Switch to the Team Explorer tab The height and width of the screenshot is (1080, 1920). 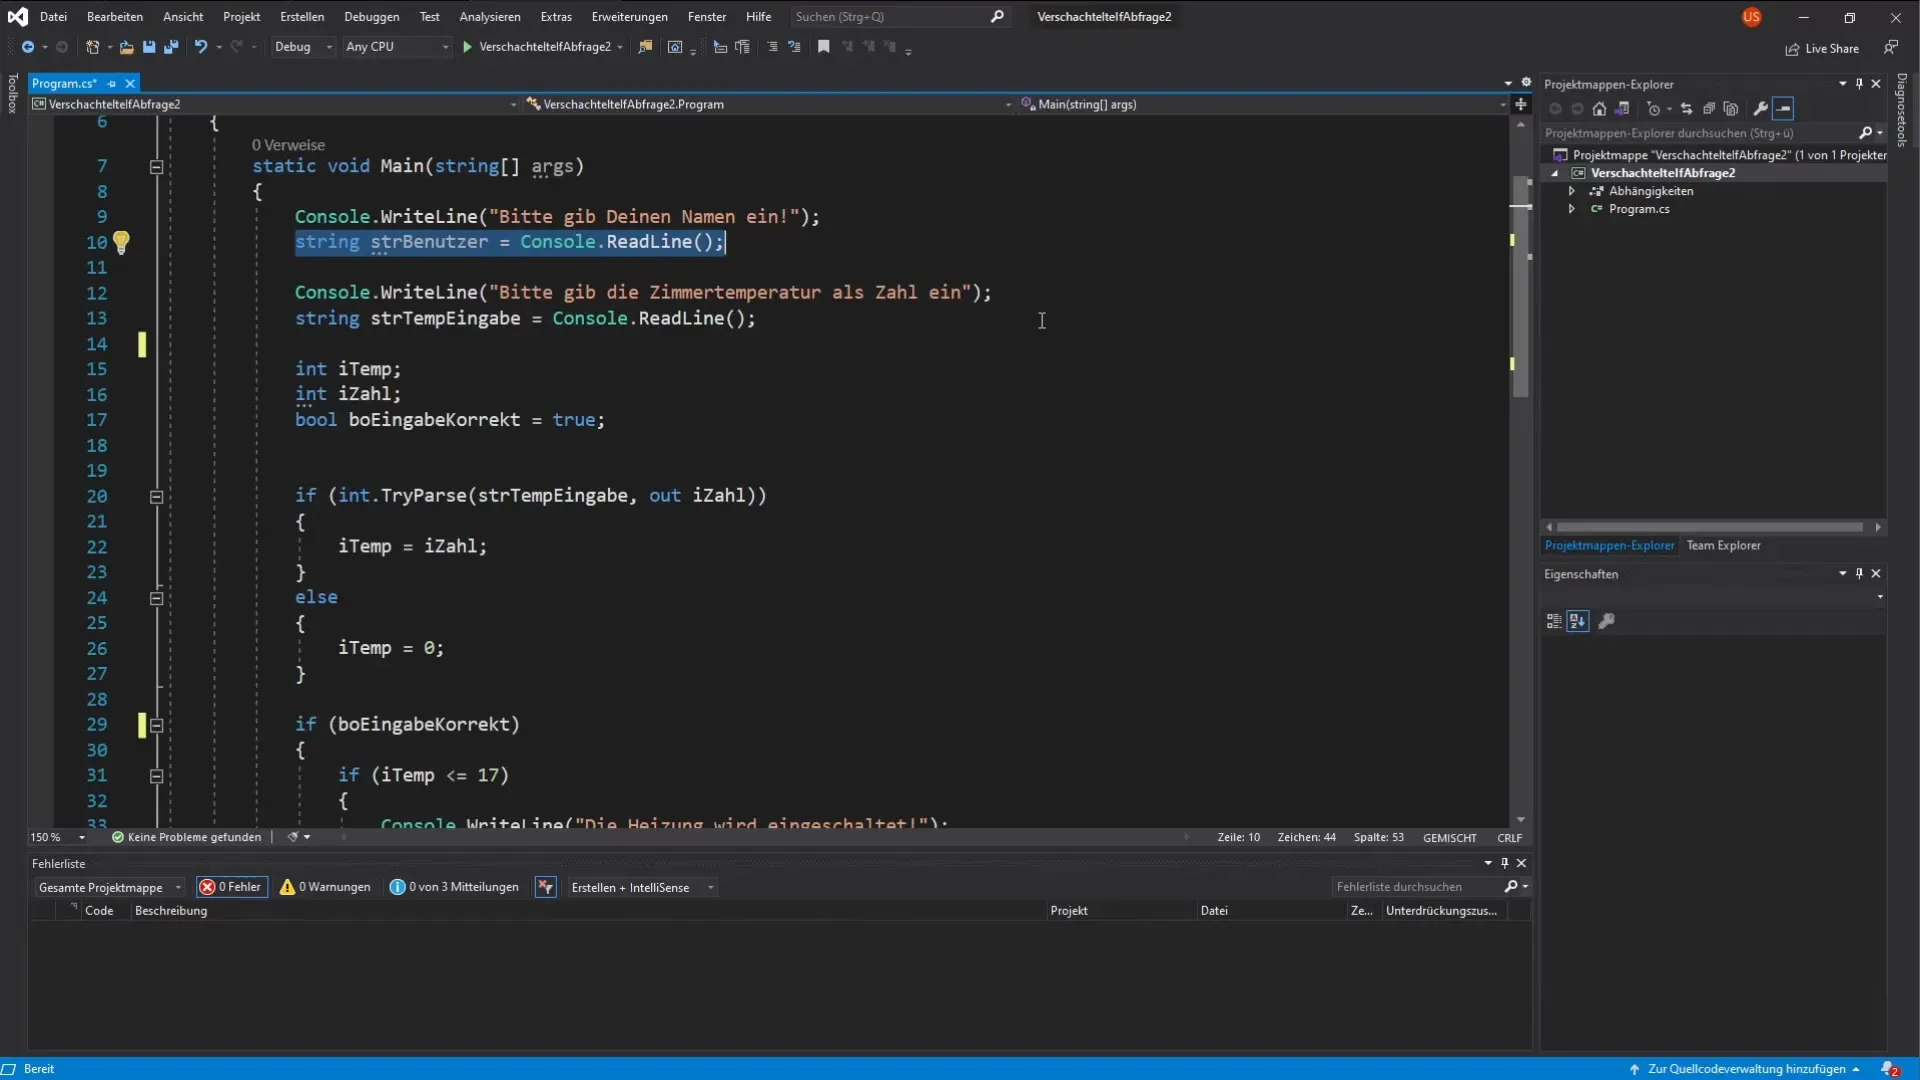point(1723,546)
